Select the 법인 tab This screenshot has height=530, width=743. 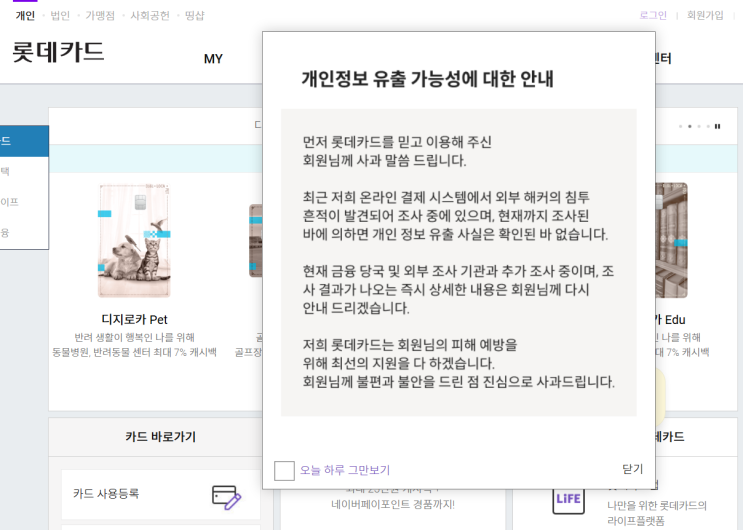tap(60, 16)
